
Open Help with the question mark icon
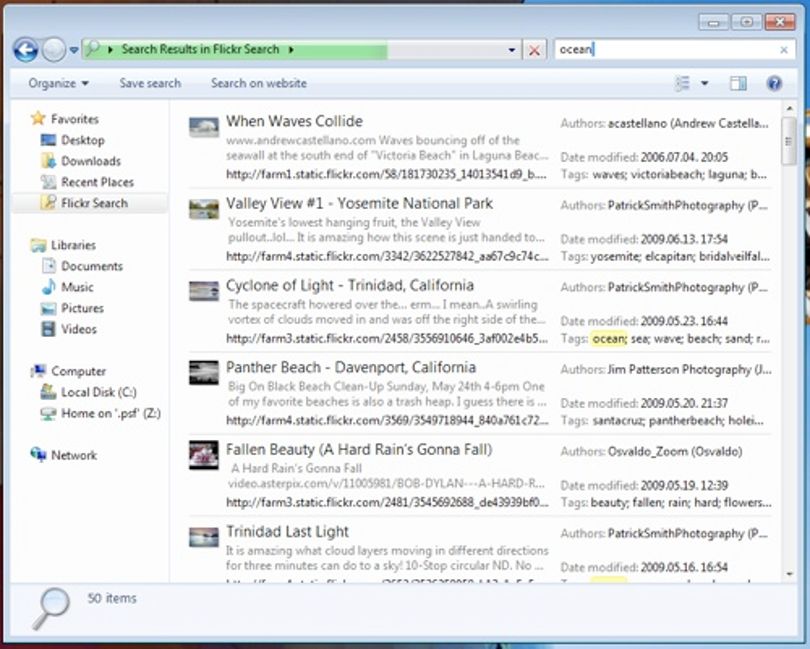[774, 83]
